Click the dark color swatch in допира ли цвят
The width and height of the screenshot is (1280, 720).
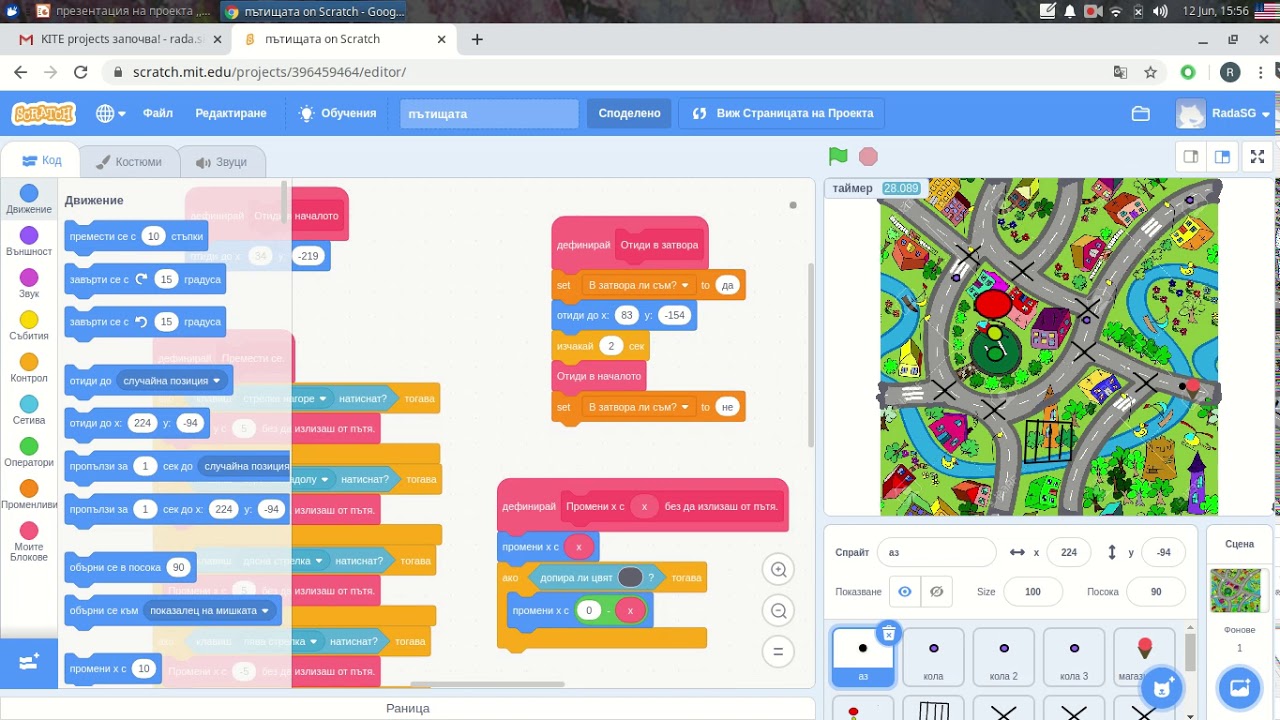click(630, 577)
